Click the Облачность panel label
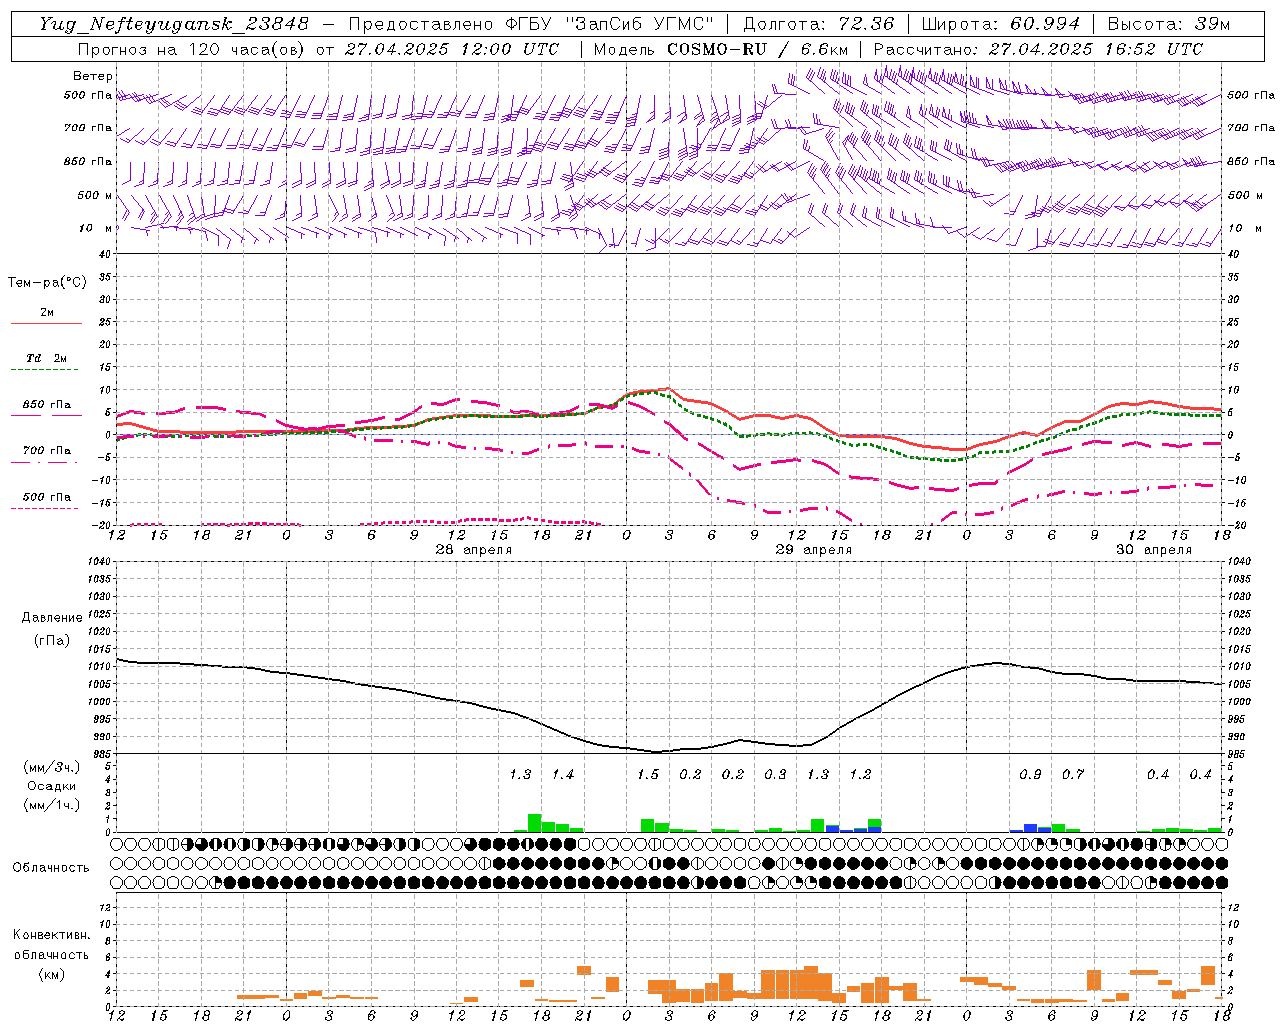The image size is (1280, 1024). point(51,868)
